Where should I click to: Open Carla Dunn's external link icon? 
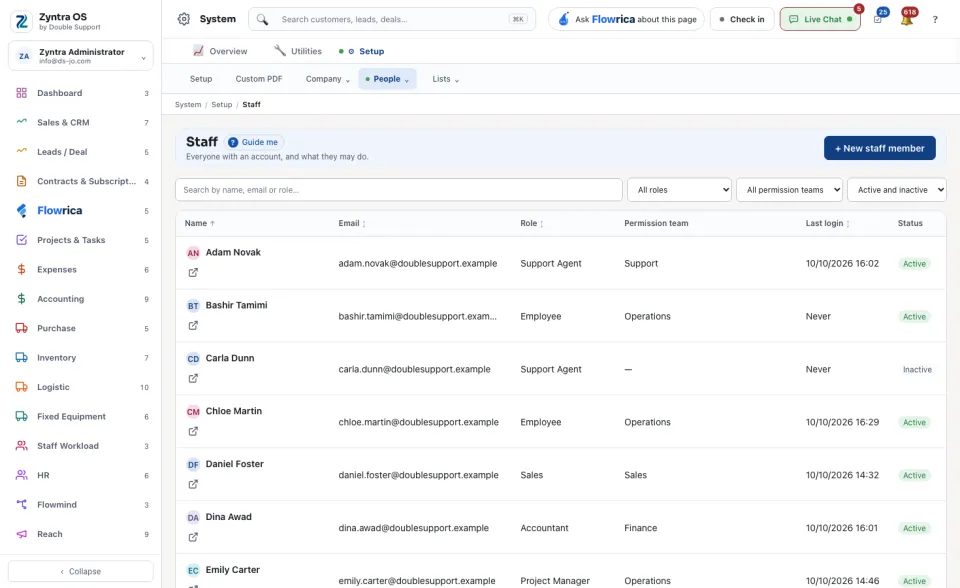[x=193, y=379]
